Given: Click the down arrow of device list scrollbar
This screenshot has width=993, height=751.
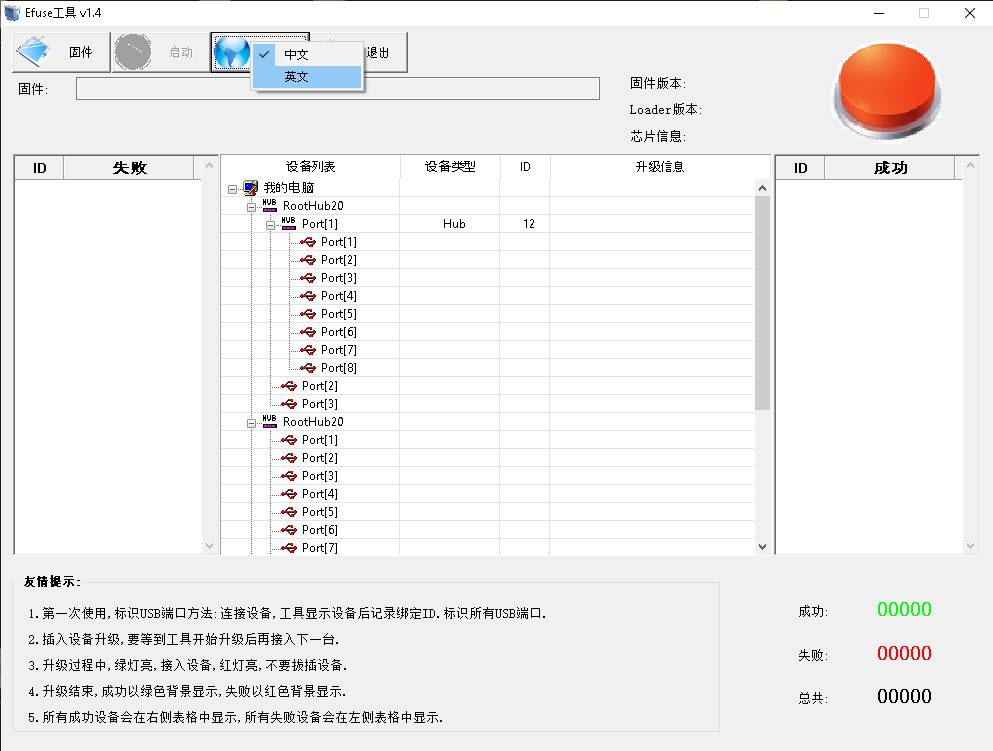Looking at the screenshot, I should (762, 545).
